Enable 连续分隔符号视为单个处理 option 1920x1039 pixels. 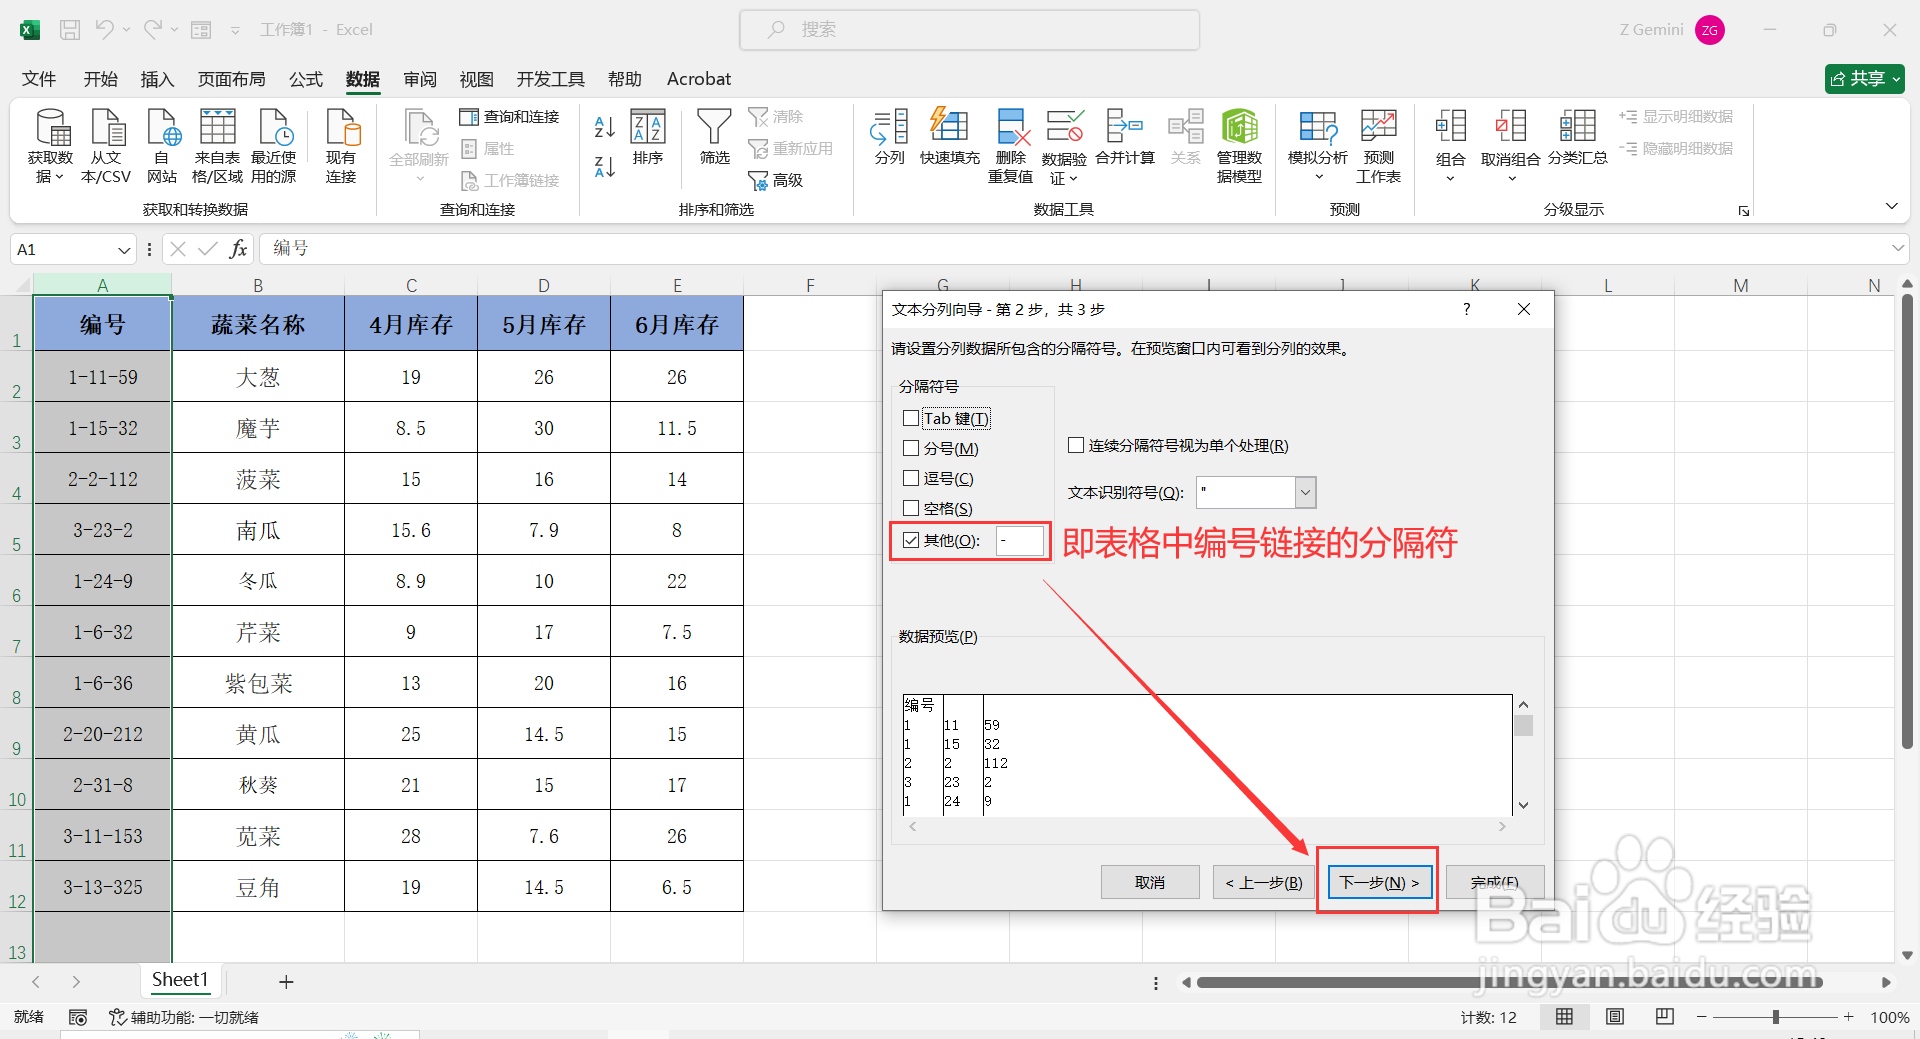[x=1075, y=445]
